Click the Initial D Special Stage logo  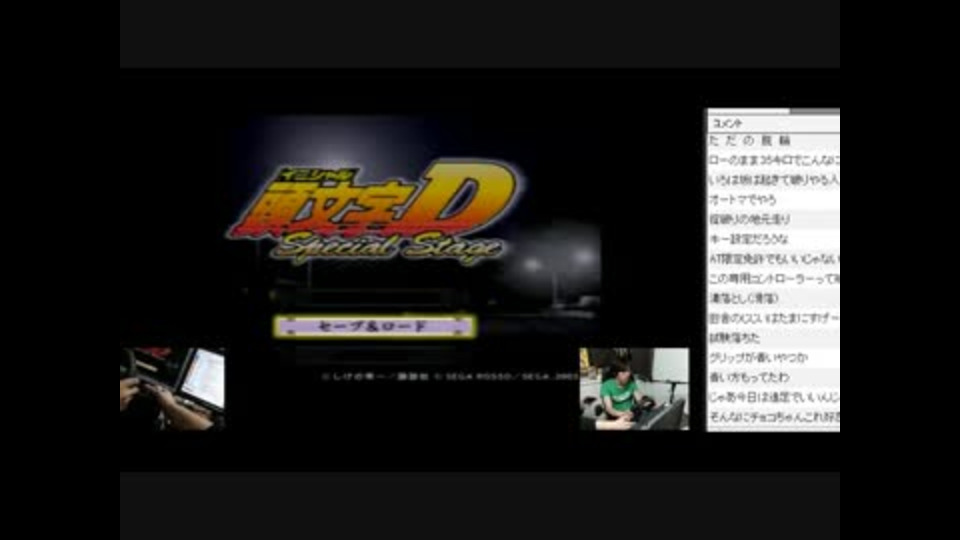(373, 211)
